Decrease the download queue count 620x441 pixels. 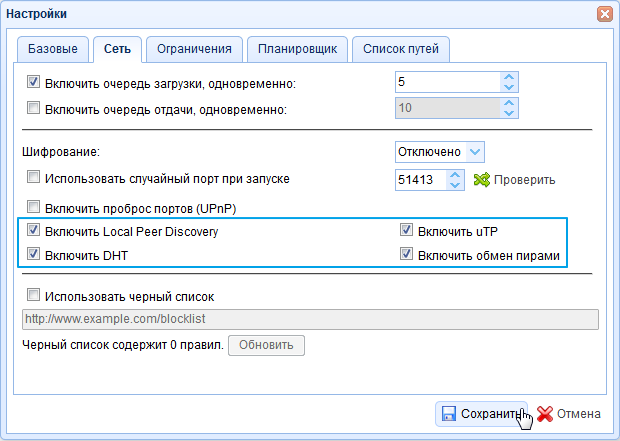click(x=509, y=87)
